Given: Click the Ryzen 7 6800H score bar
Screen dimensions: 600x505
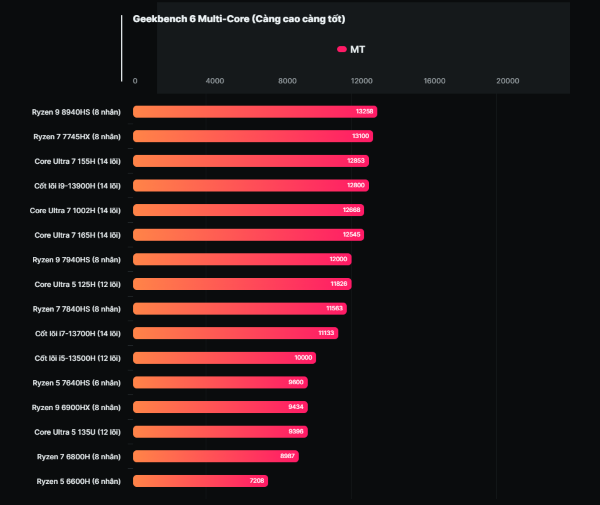Looking at the screenshot, I should pyautogui.click(x=216, y=456).
